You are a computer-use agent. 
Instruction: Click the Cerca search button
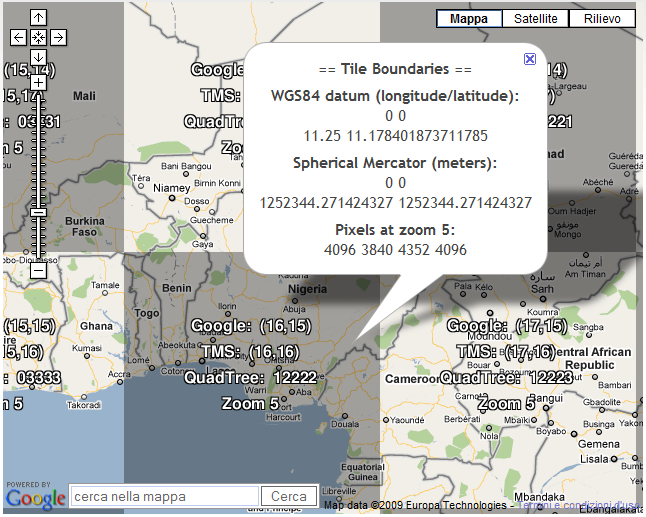coord(289,496)
